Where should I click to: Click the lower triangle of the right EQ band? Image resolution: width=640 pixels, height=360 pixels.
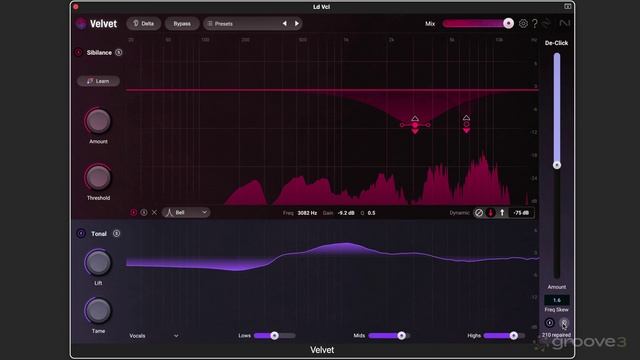[x=466, y=131]
